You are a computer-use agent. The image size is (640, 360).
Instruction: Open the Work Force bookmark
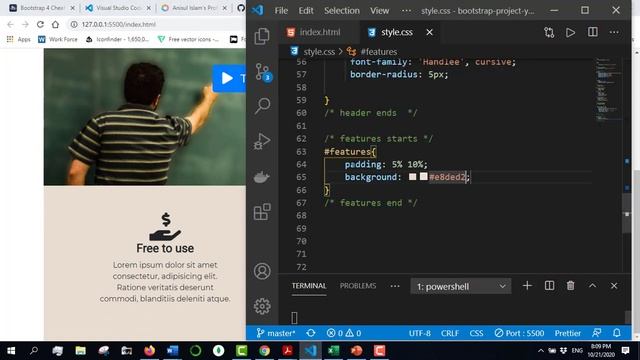pyautogui.click(x=58, y=39)
